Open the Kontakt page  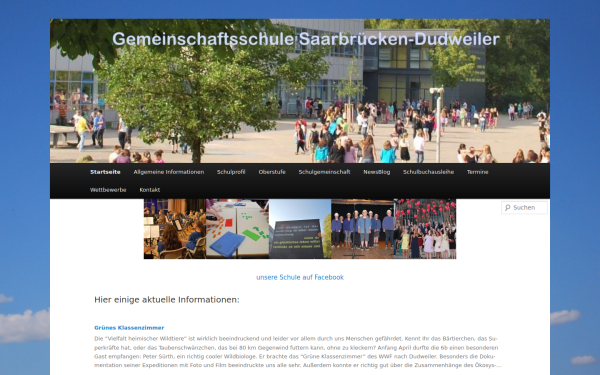coord(150,190)
